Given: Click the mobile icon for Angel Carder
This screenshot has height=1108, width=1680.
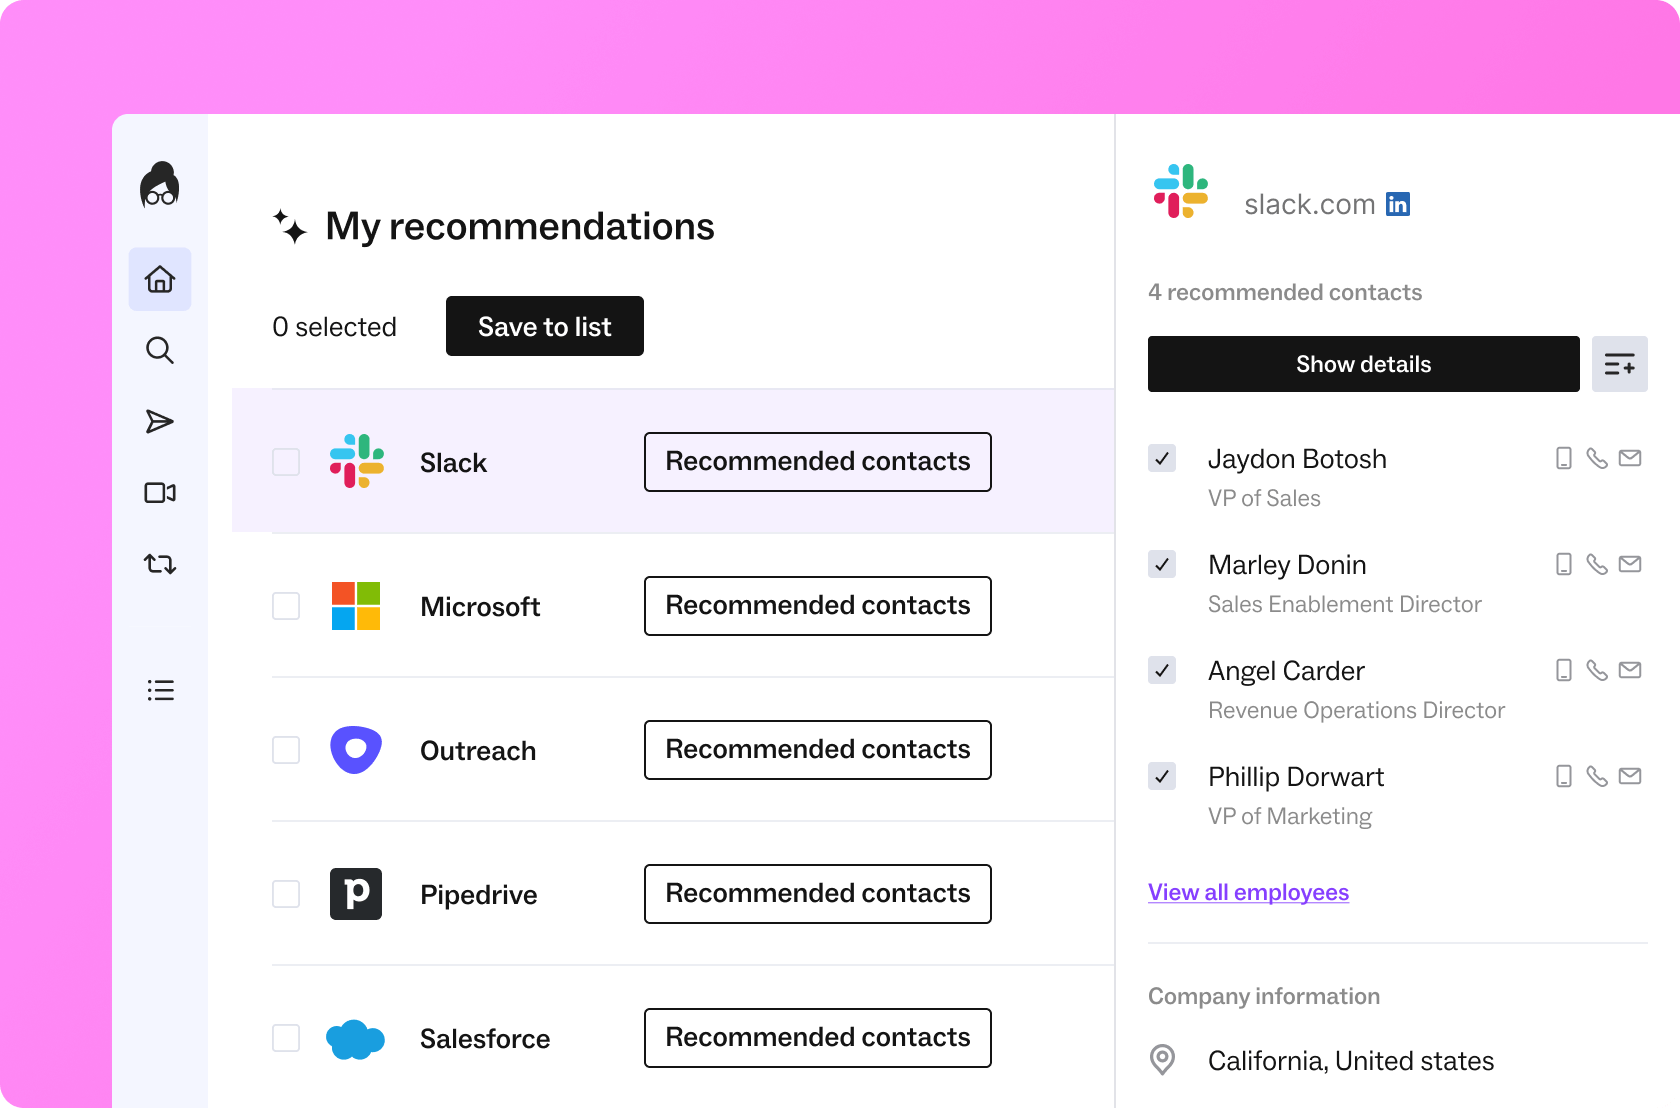Looking at the screenshot, I should (1564, 670).
